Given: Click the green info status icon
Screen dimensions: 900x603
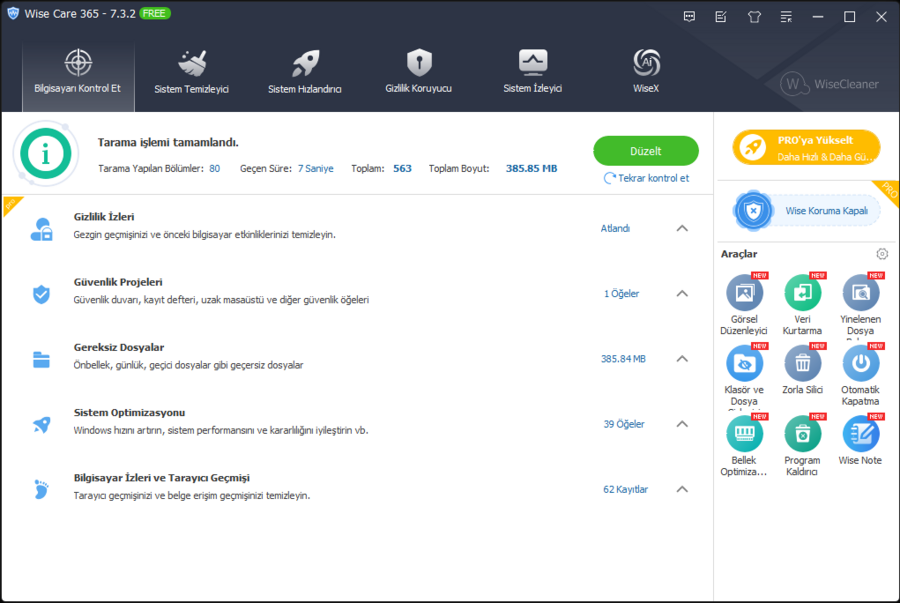Looking at the screenshot, I should tap(46, 154).
